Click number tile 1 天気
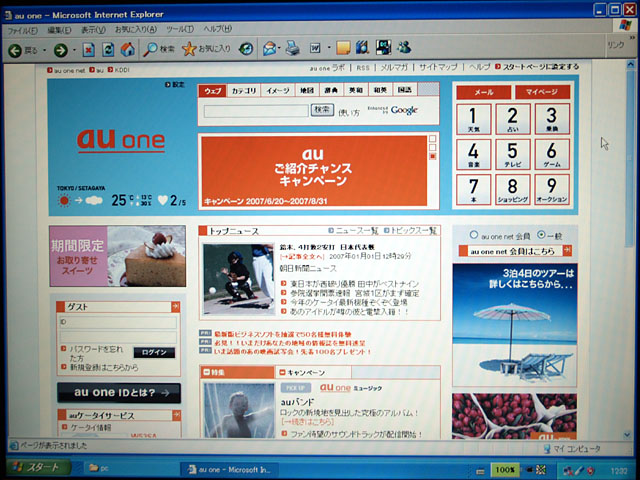This screenshot has height=480, width=640. [x=473, y=119]
